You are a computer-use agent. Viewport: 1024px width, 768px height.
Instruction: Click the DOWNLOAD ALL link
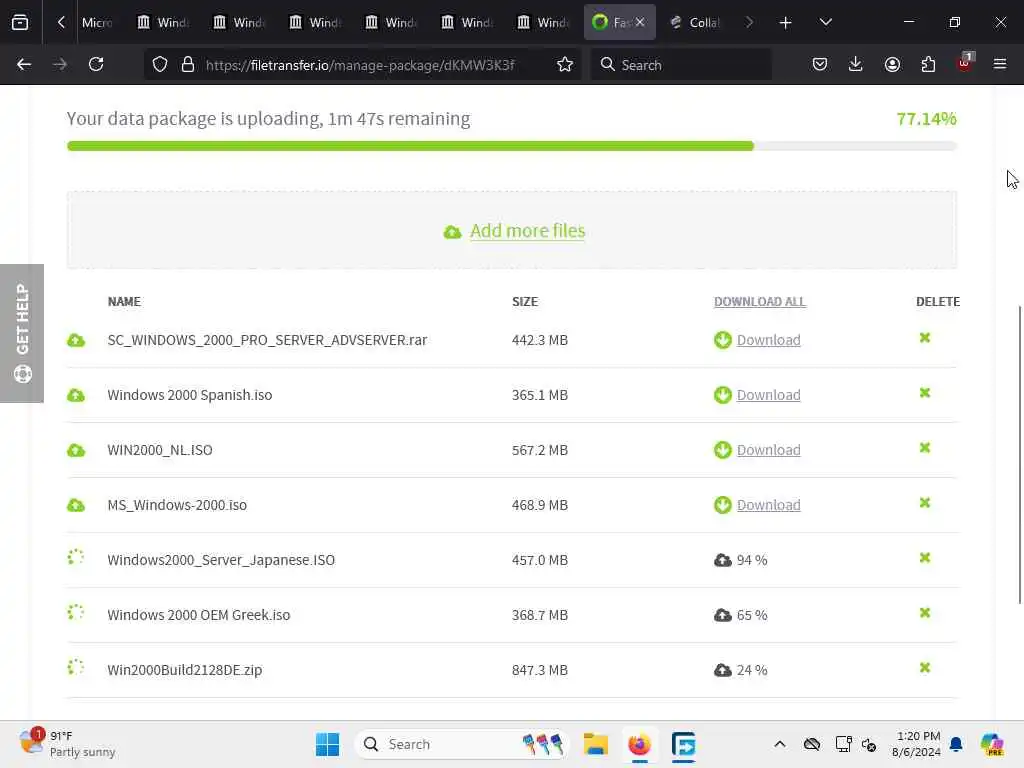pyautogui.click(x=760, y=302)
